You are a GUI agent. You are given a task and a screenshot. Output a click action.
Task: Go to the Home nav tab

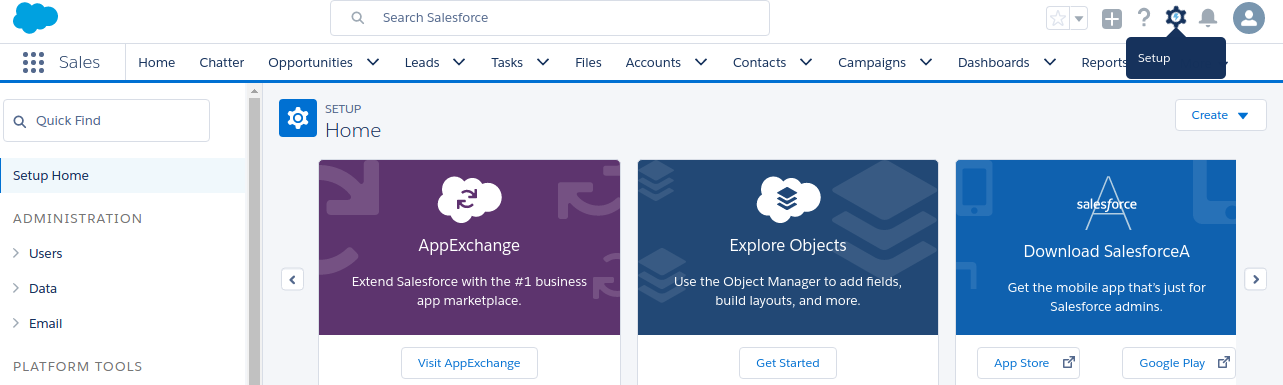(157, 62)
